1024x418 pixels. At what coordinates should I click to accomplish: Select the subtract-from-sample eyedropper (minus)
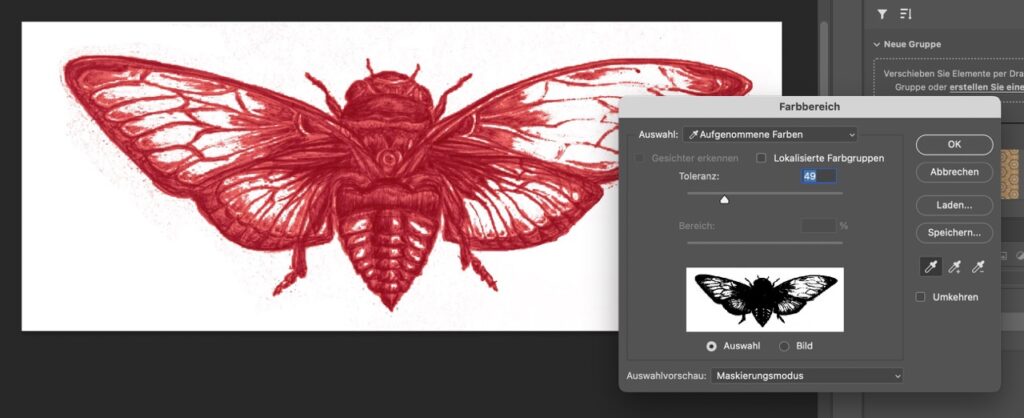[978, 266]
